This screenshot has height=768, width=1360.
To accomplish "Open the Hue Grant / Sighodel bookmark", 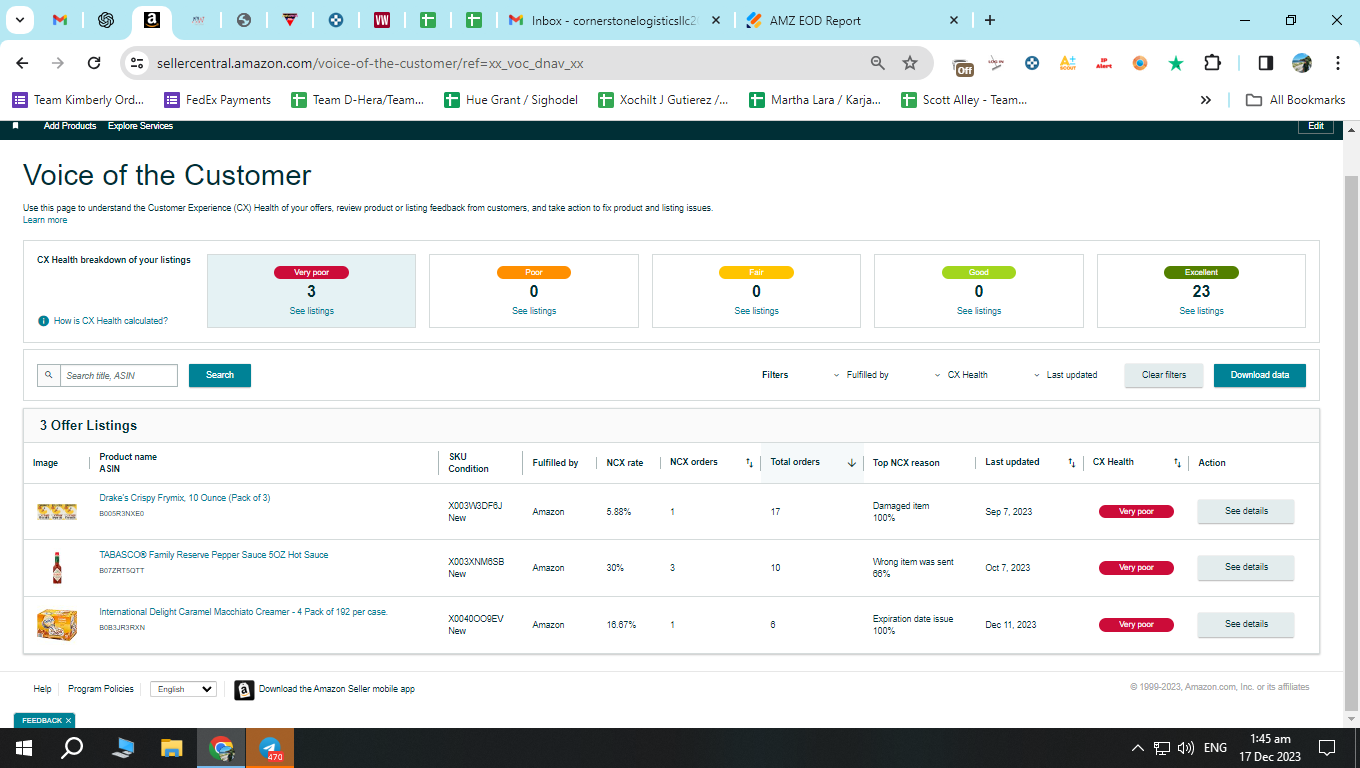I will click(x=511, y=100).
